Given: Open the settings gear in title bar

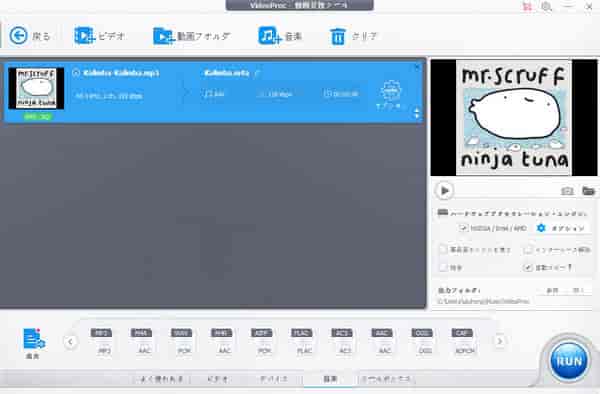Looking at the screenshot, I should point(546,7).
